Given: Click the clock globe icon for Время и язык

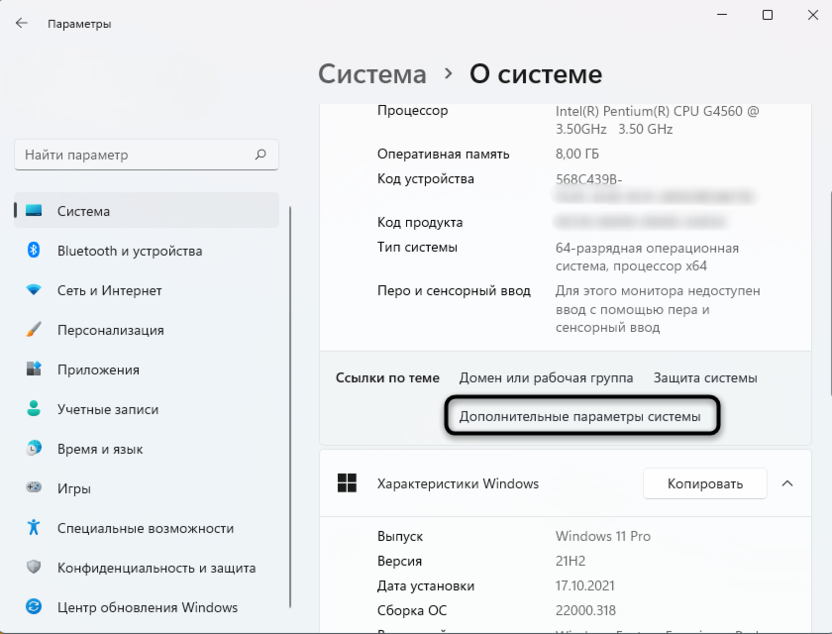Looking at the screenshot, I should [x=34, y=448].
